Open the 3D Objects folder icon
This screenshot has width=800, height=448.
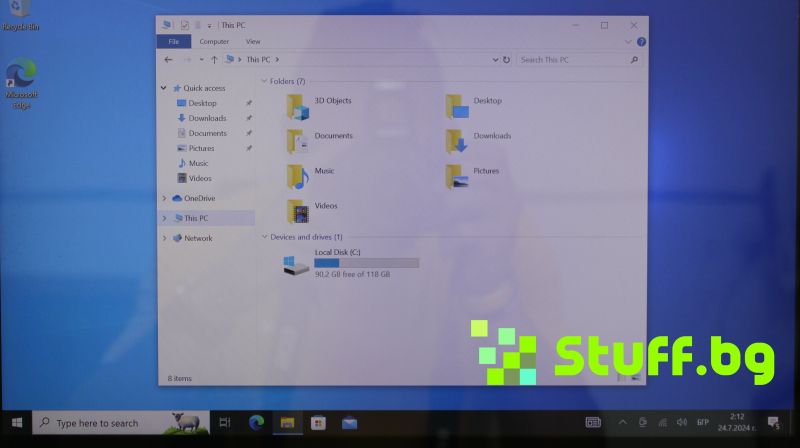(298, 106)
